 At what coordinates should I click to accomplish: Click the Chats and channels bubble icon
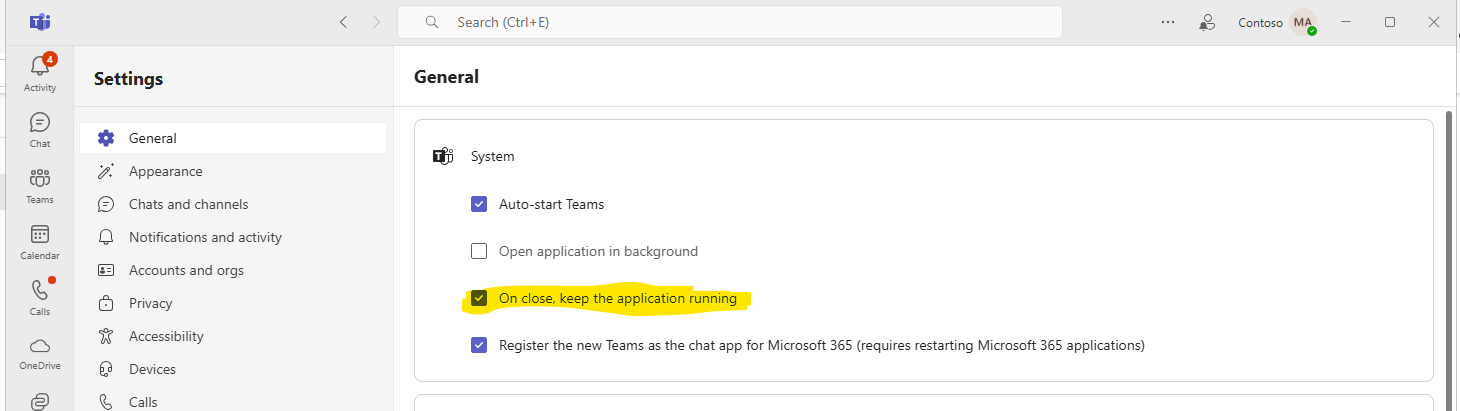[x=106, y=204]
